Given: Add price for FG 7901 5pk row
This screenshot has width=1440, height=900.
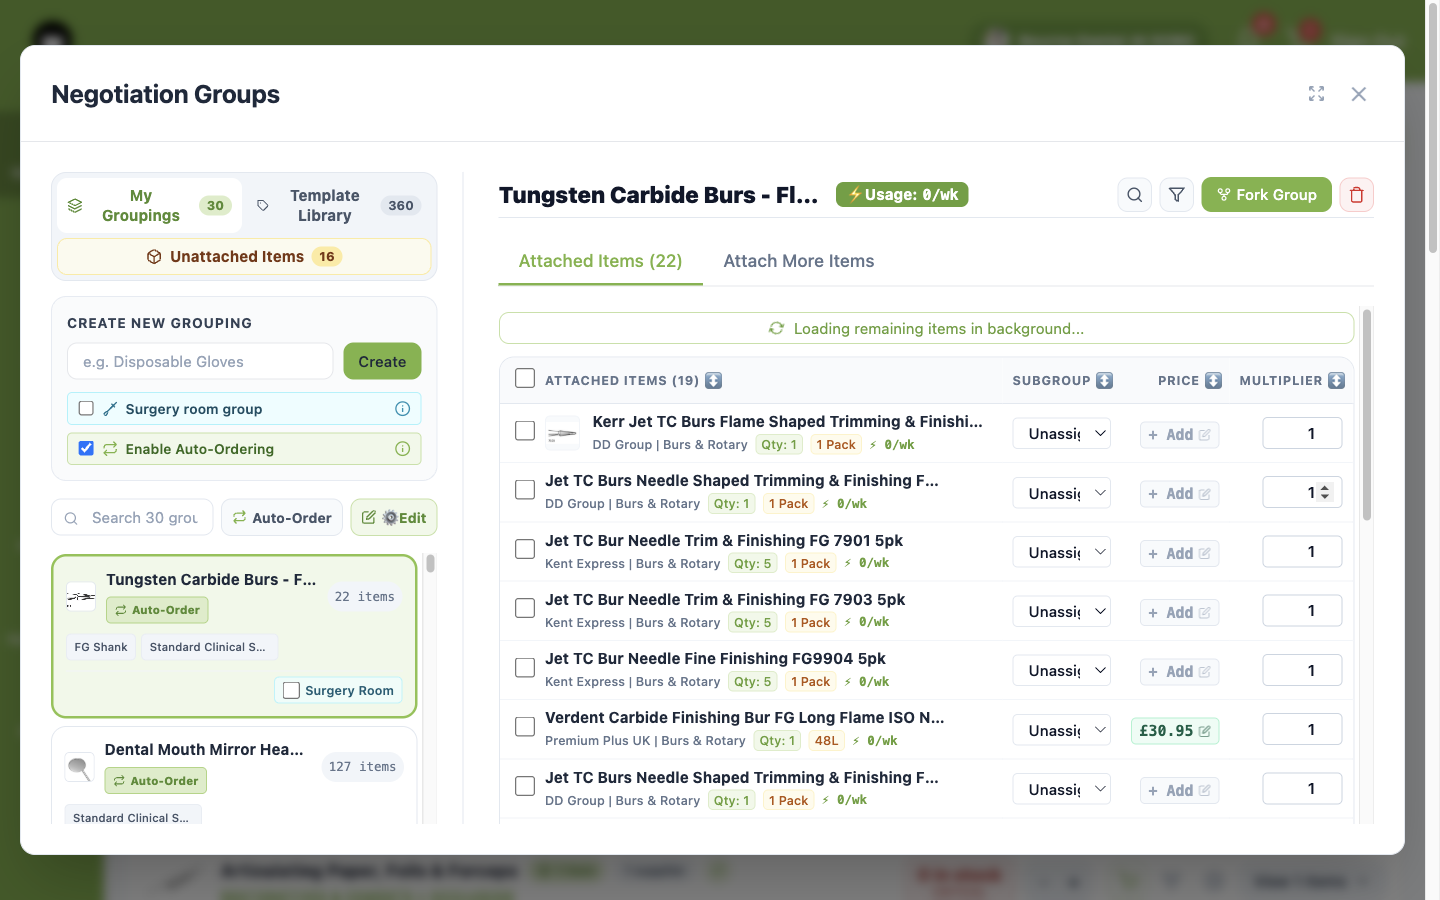Looking at the screenshot, I should (1179, 553).
